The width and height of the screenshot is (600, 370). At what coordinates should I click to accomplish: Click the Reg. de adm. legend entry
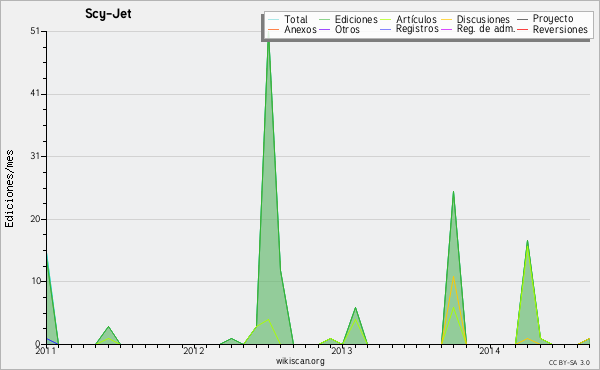coord(478,29)
